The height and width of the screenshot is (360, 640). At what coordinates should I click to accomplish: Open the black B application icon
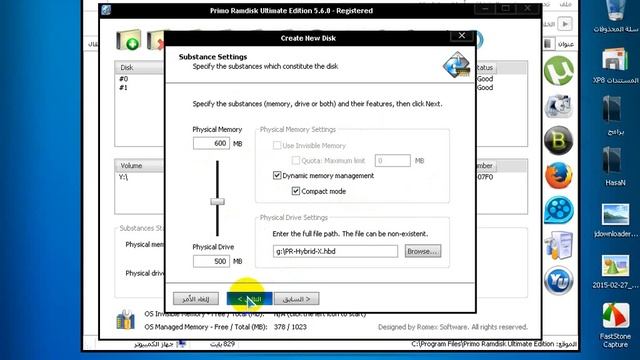coord(558,140)
